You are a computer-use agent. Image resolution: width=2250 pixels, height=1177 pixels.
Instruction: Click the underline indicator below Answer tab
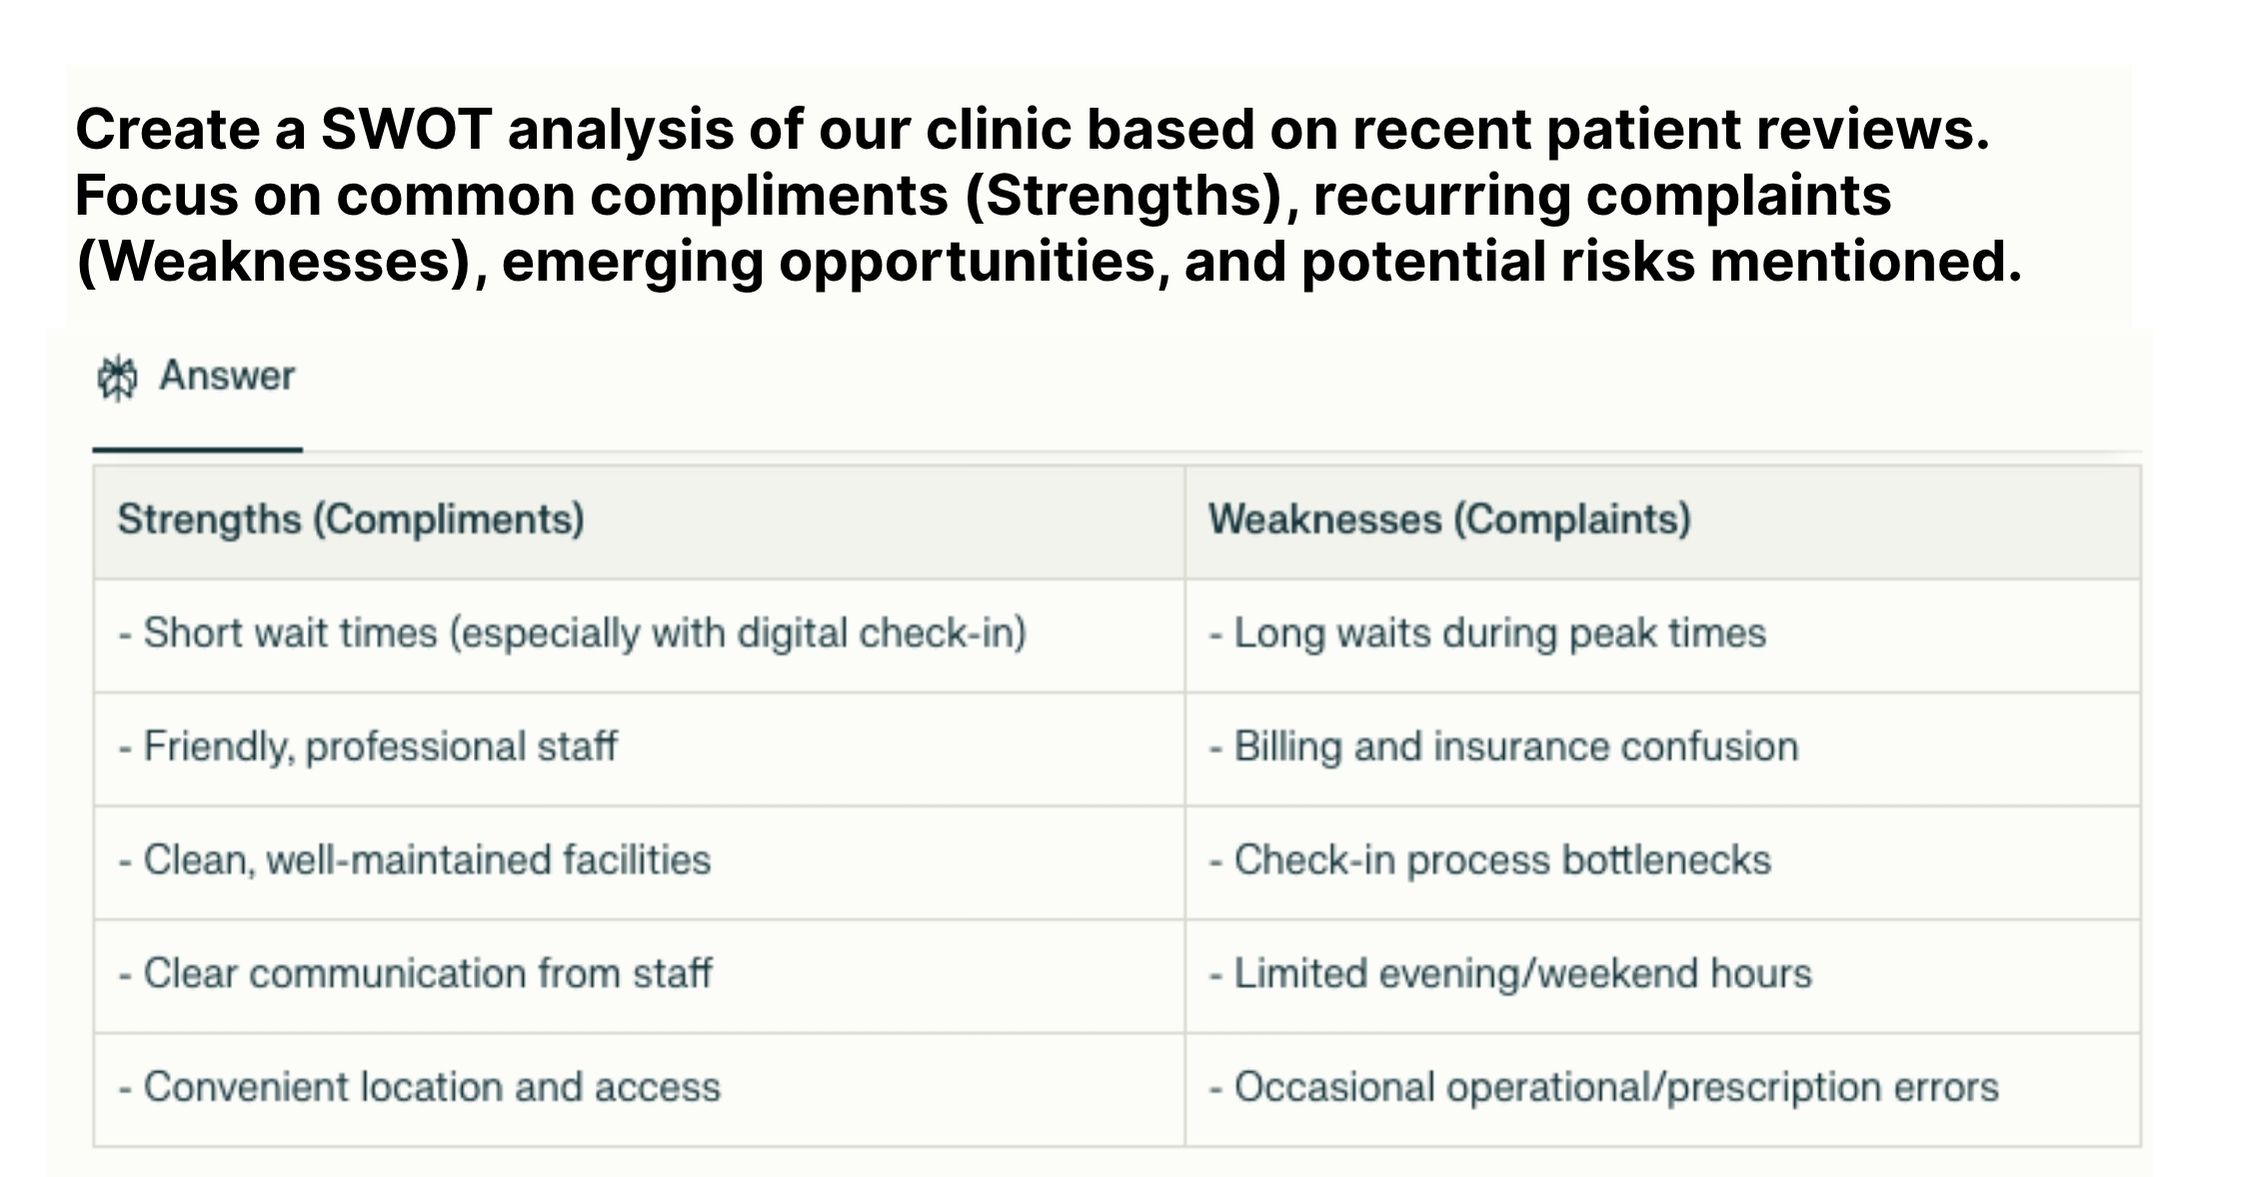(197, 450)
